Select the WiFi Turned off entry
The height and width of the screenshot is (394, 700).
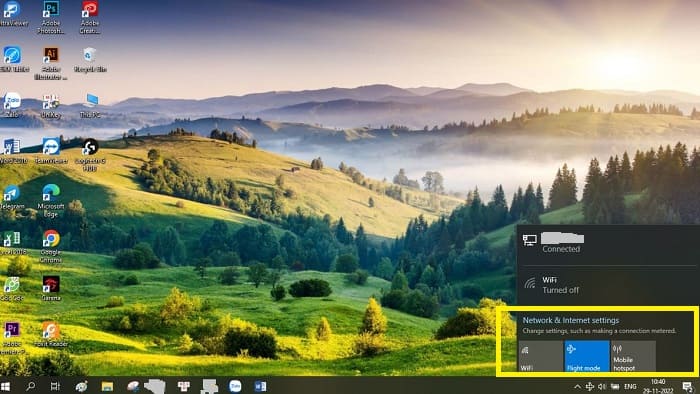click(608, 285)
